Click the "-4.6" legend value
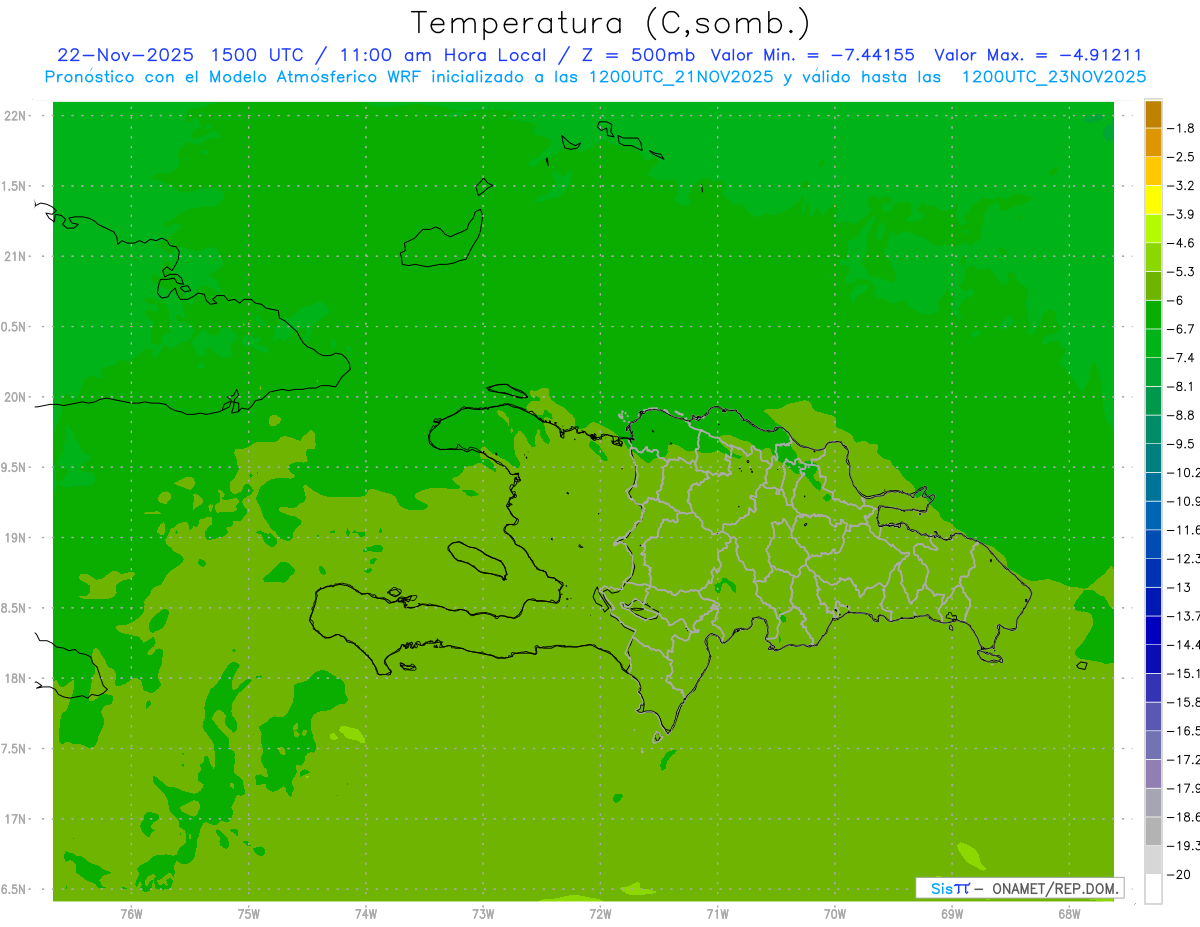1200x927 pixels. click(x=1183, y=243)
